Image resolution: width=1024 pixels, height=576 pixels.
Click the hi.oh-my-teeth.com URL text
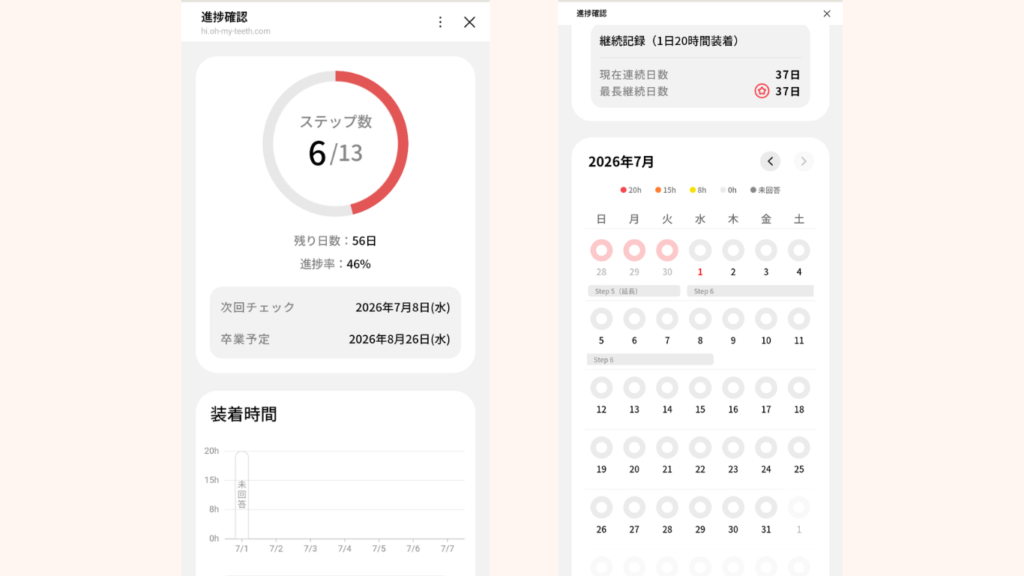[236, 31]
